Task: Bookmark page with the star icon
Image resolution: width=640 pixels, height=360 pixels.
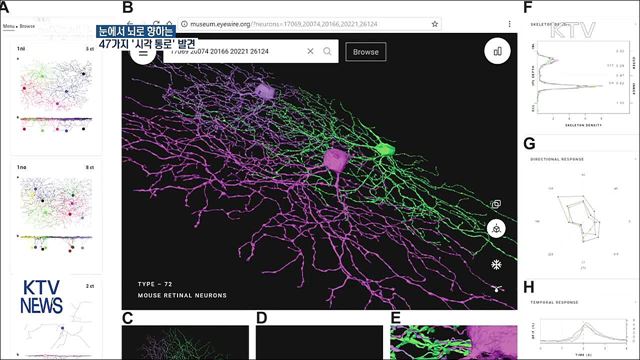Action: [x=435, y=24]
